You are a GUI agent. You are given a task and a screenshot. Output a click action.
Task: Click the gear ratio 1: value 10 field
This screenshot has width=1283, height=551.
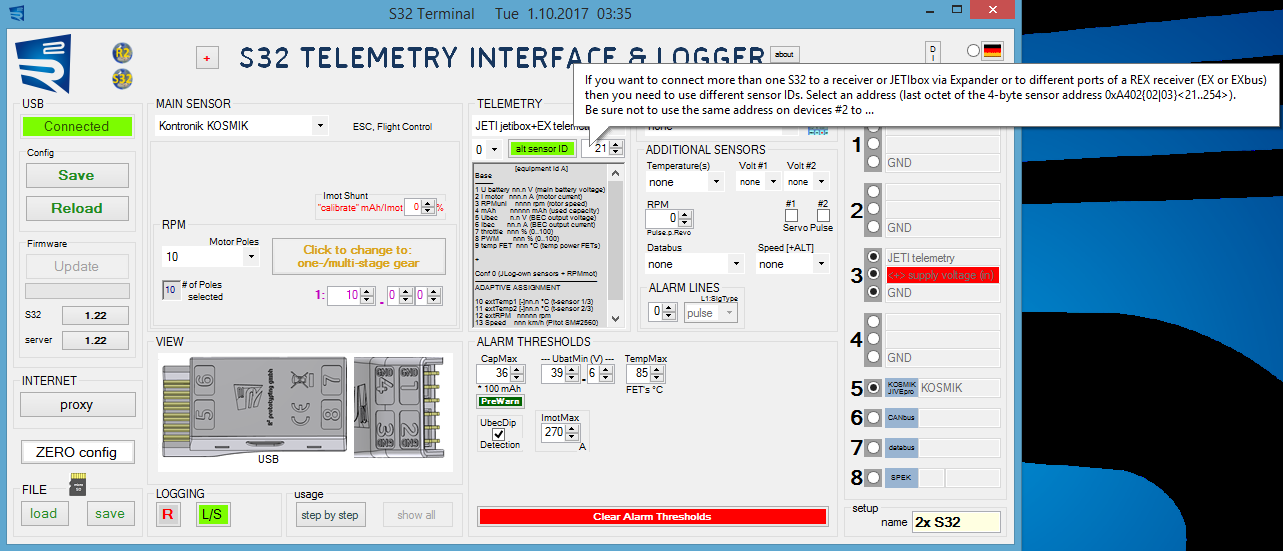point(345,295)
